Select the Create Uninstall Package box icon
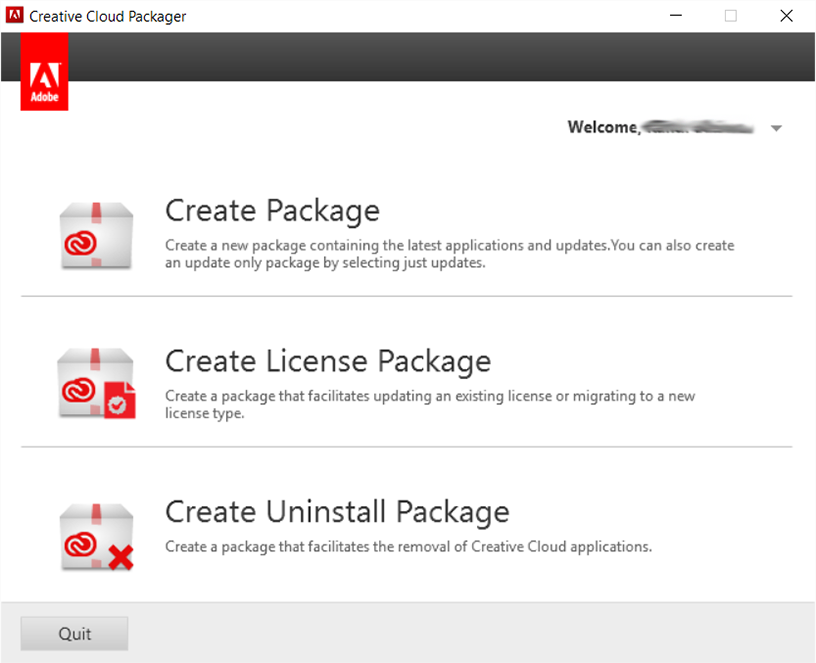 pyautogui.click(x=95, y=533)
